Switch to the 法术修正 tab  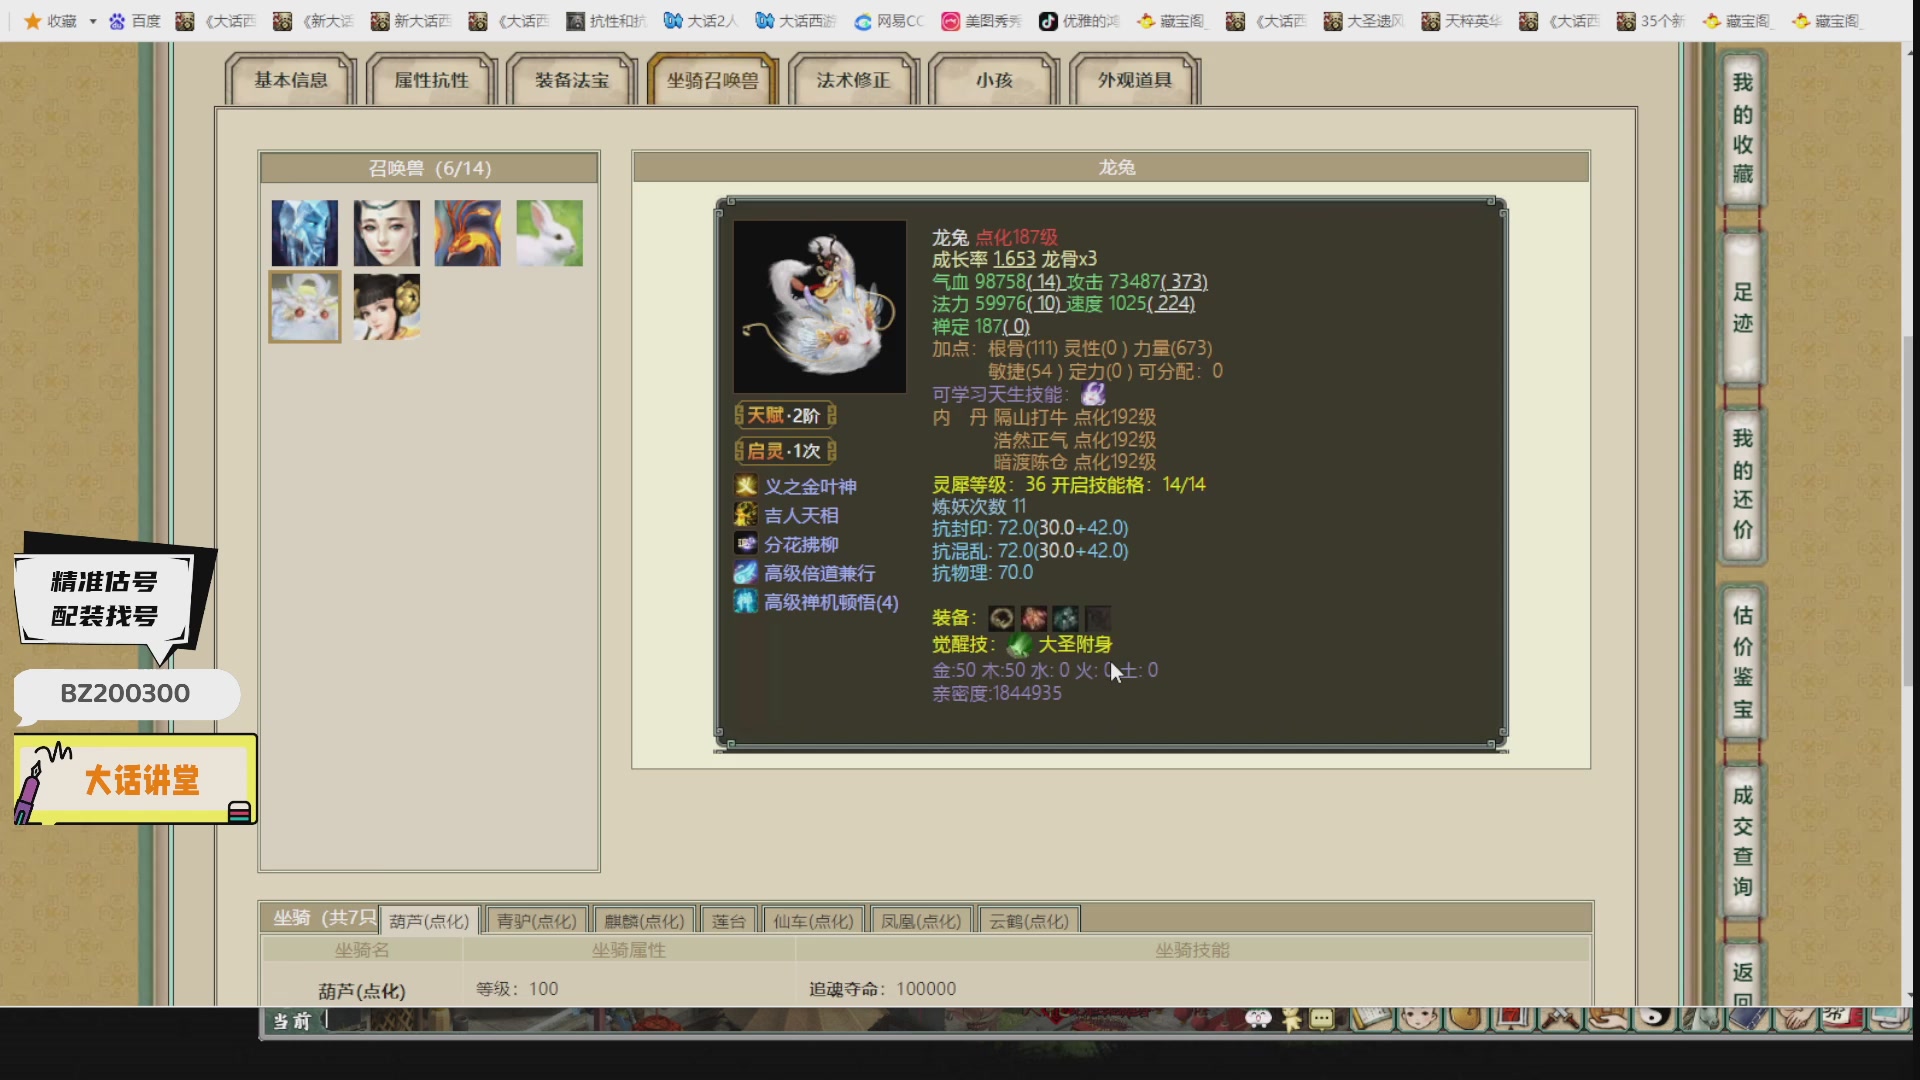tap(853, 80)
